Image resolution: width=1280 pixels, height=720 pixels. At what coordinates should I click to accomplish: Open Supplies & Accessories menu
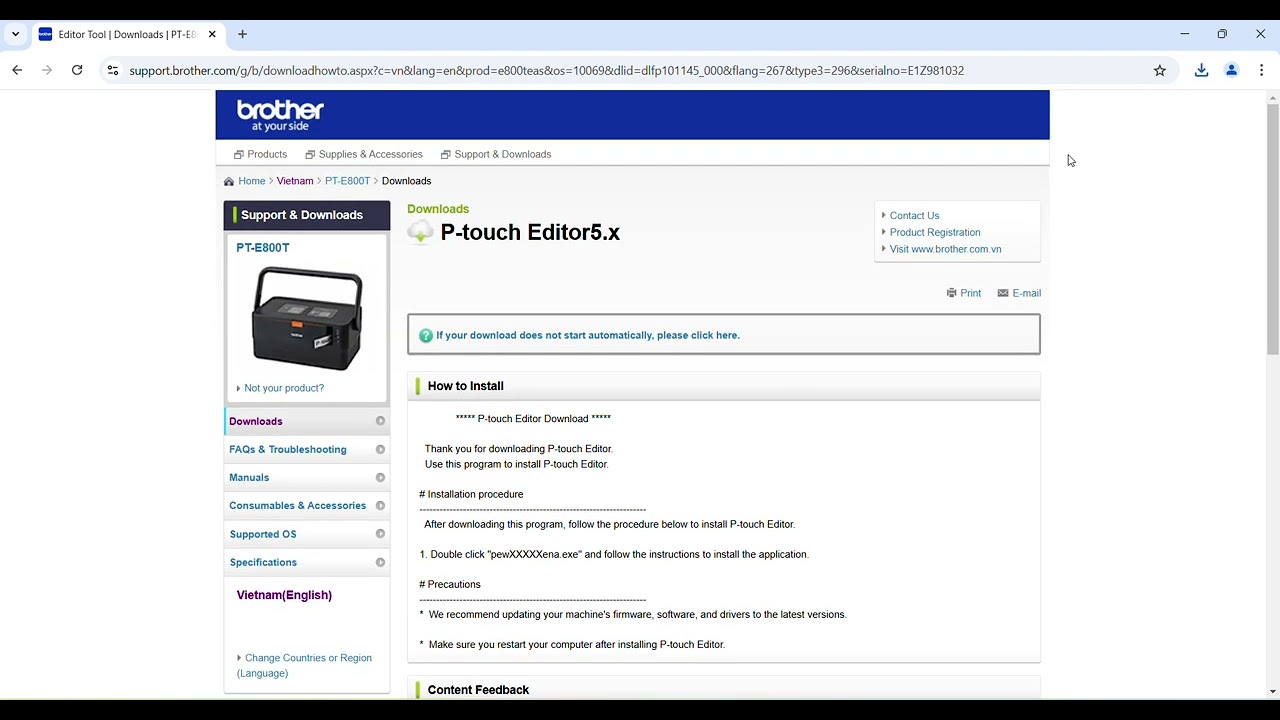coord(364,154)
